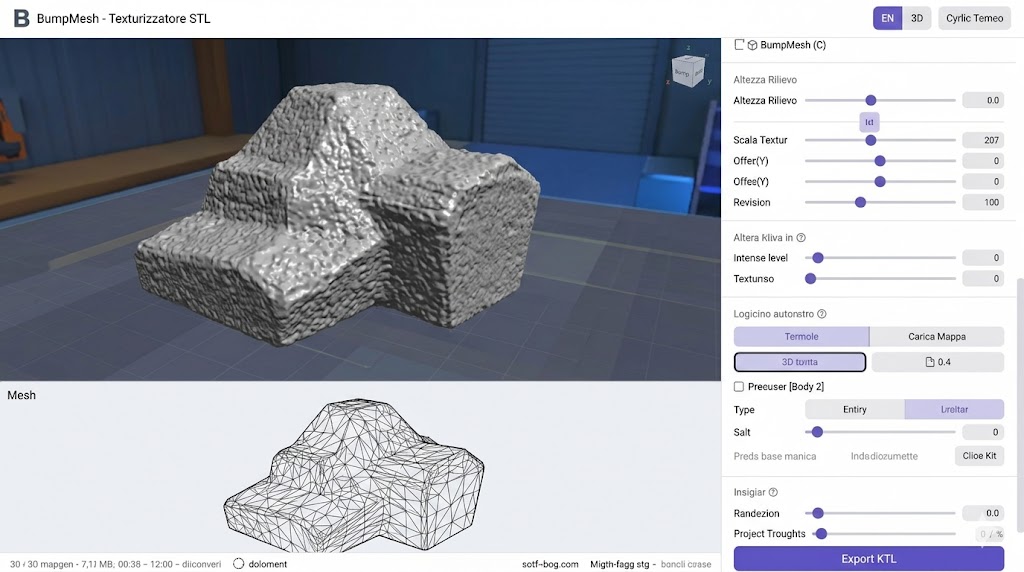Click the BumpMesh logo icon
Screen dimensions: 1024x572
(x=21, y=18)
